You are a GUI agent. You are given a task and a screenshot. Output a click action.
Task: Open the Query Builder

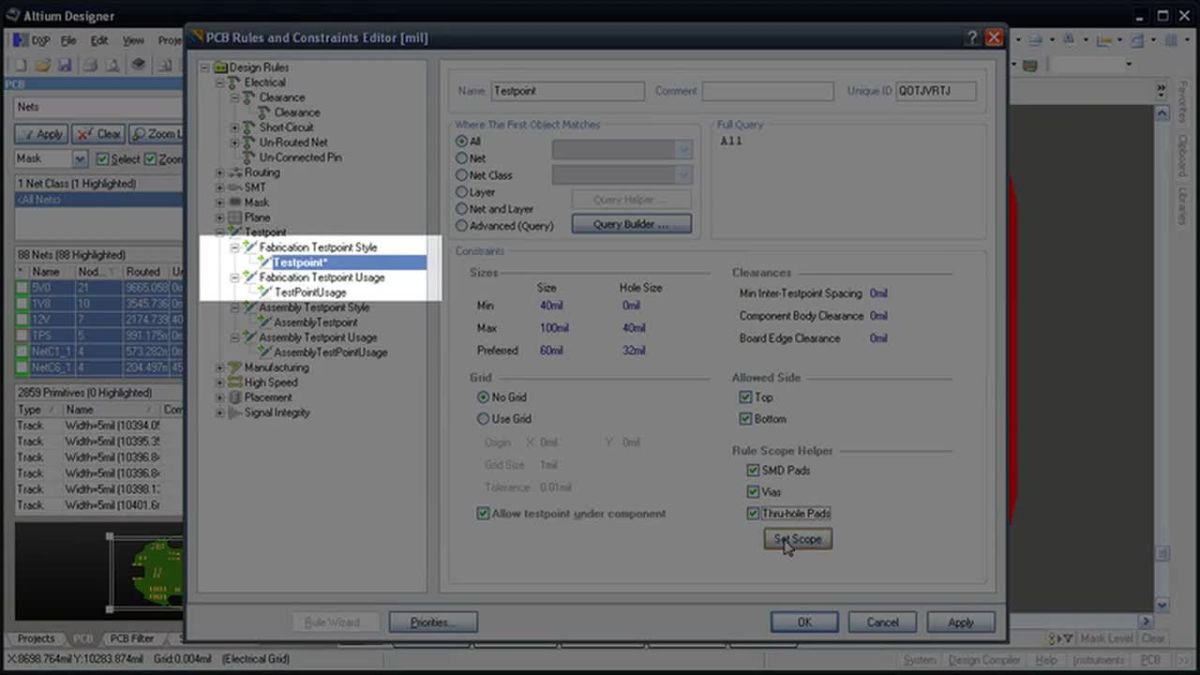[630, 223]
